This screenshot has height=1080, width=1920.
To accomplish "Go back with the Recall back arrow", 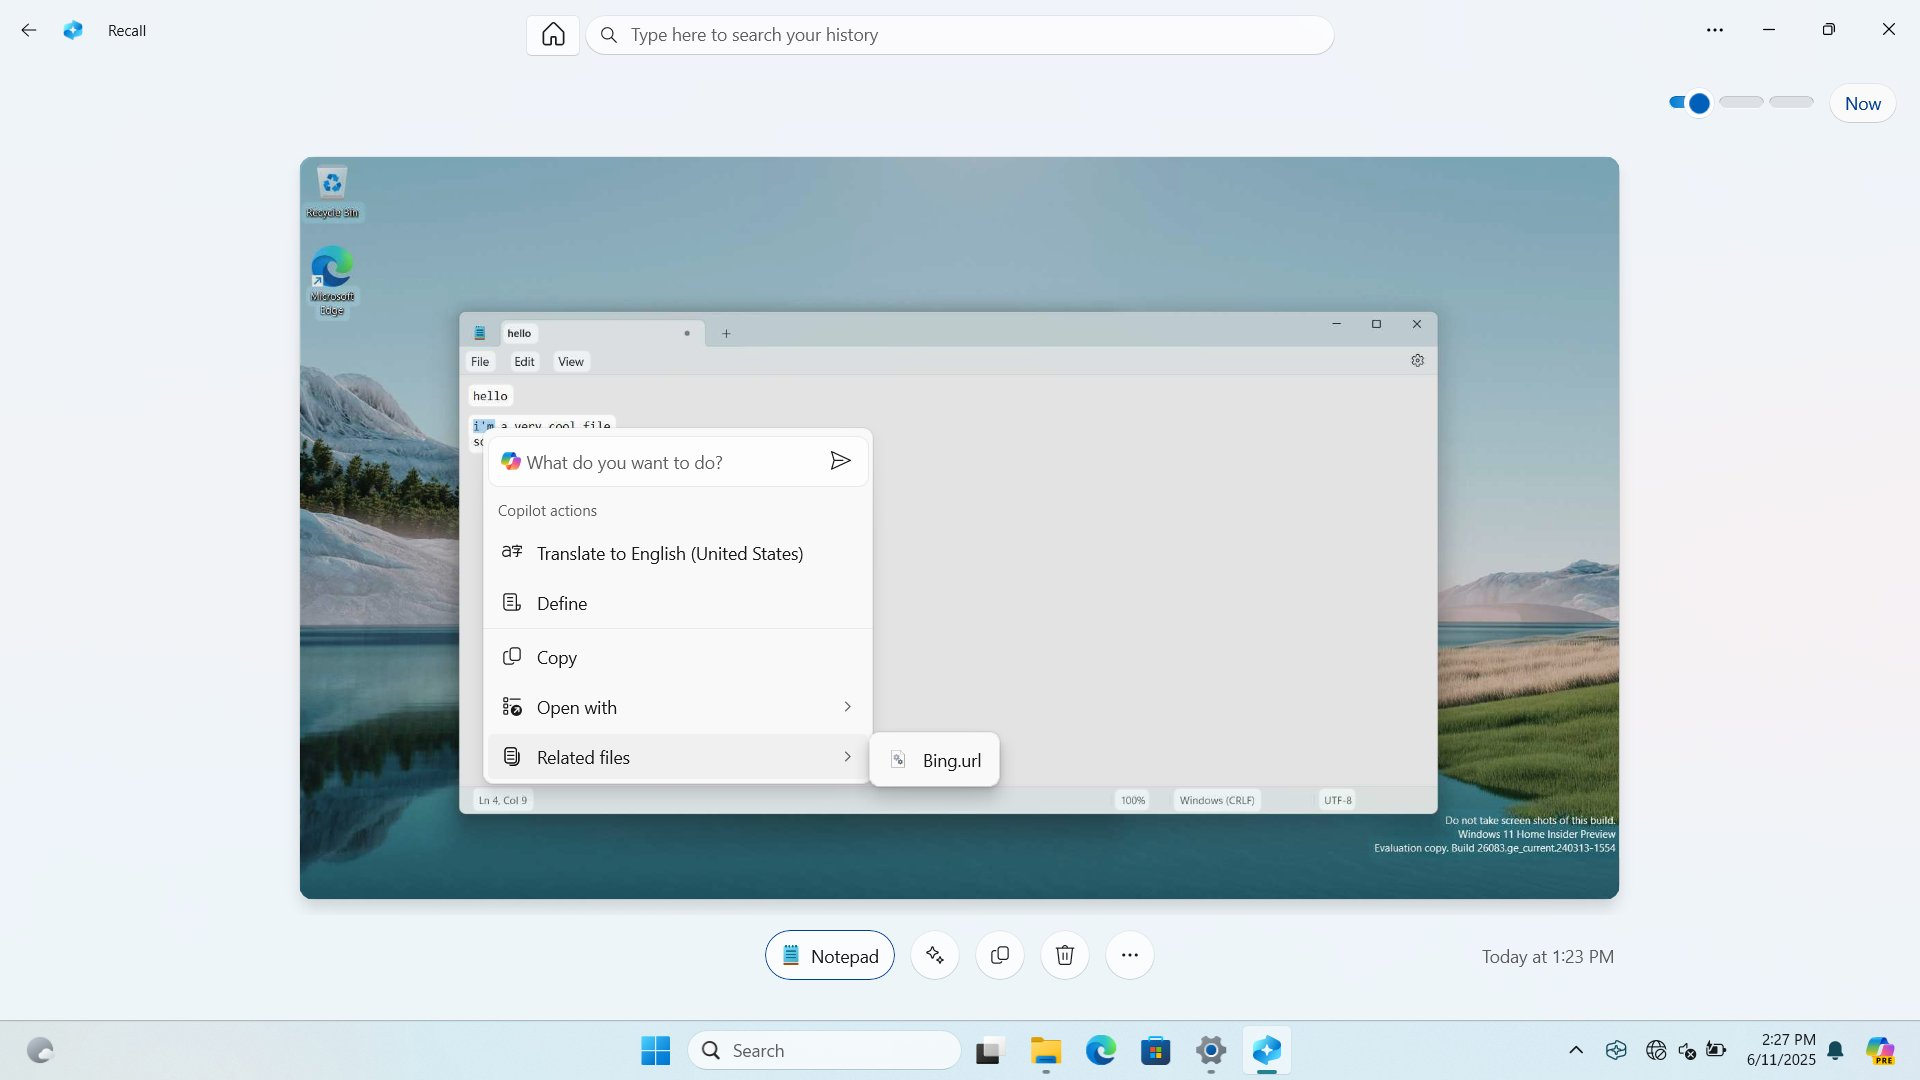I will (x=29, y=30).
